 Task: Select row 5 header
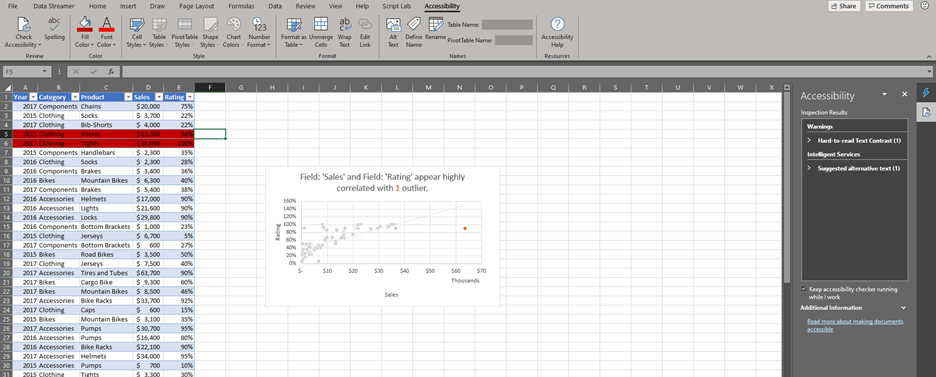(6, 134)
